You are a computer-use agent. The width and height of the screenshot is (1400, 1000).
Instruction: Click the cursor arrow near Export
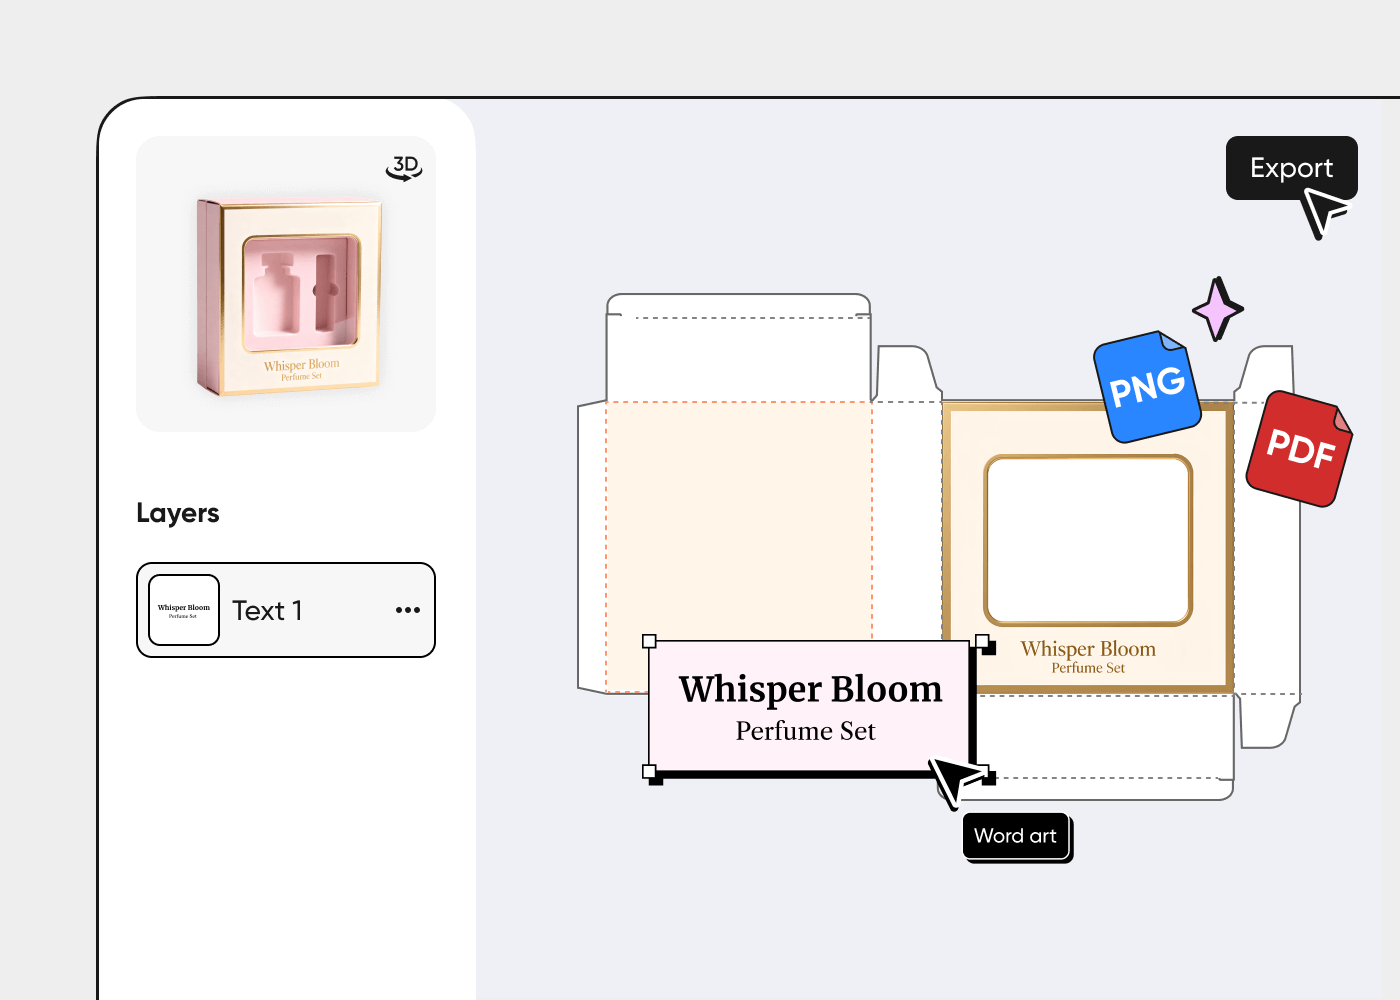pyautogui.click(x=1320, y=210)
